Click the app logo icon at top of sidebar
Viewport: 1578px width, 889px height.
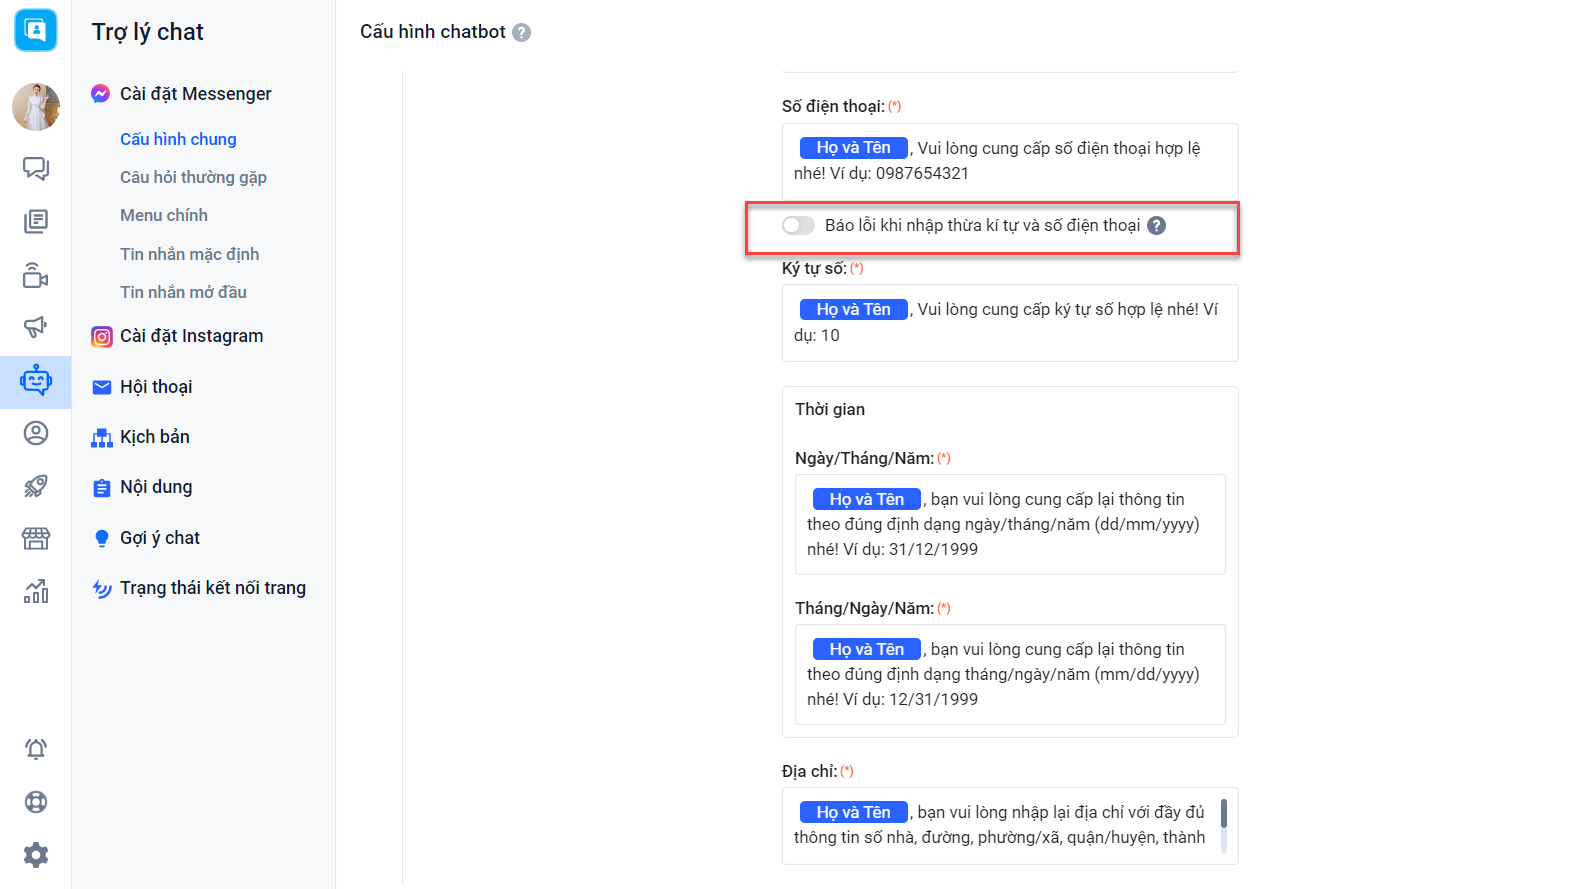[x=36, y=30]
